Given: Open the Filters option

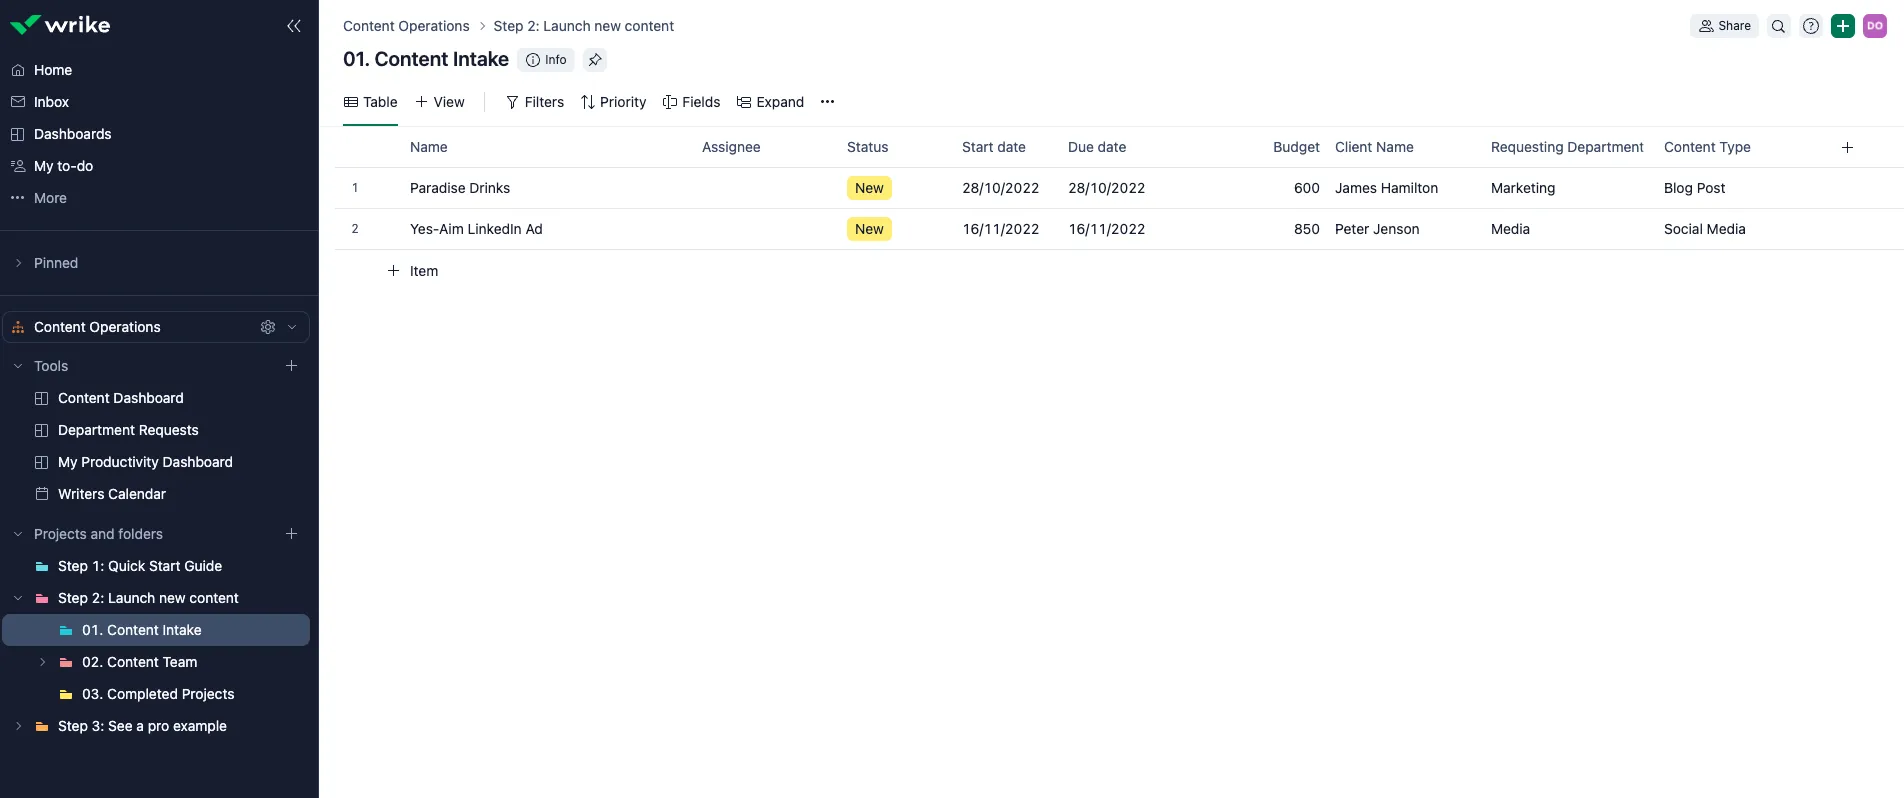Looking at the screenshot, I should point(535,102).
